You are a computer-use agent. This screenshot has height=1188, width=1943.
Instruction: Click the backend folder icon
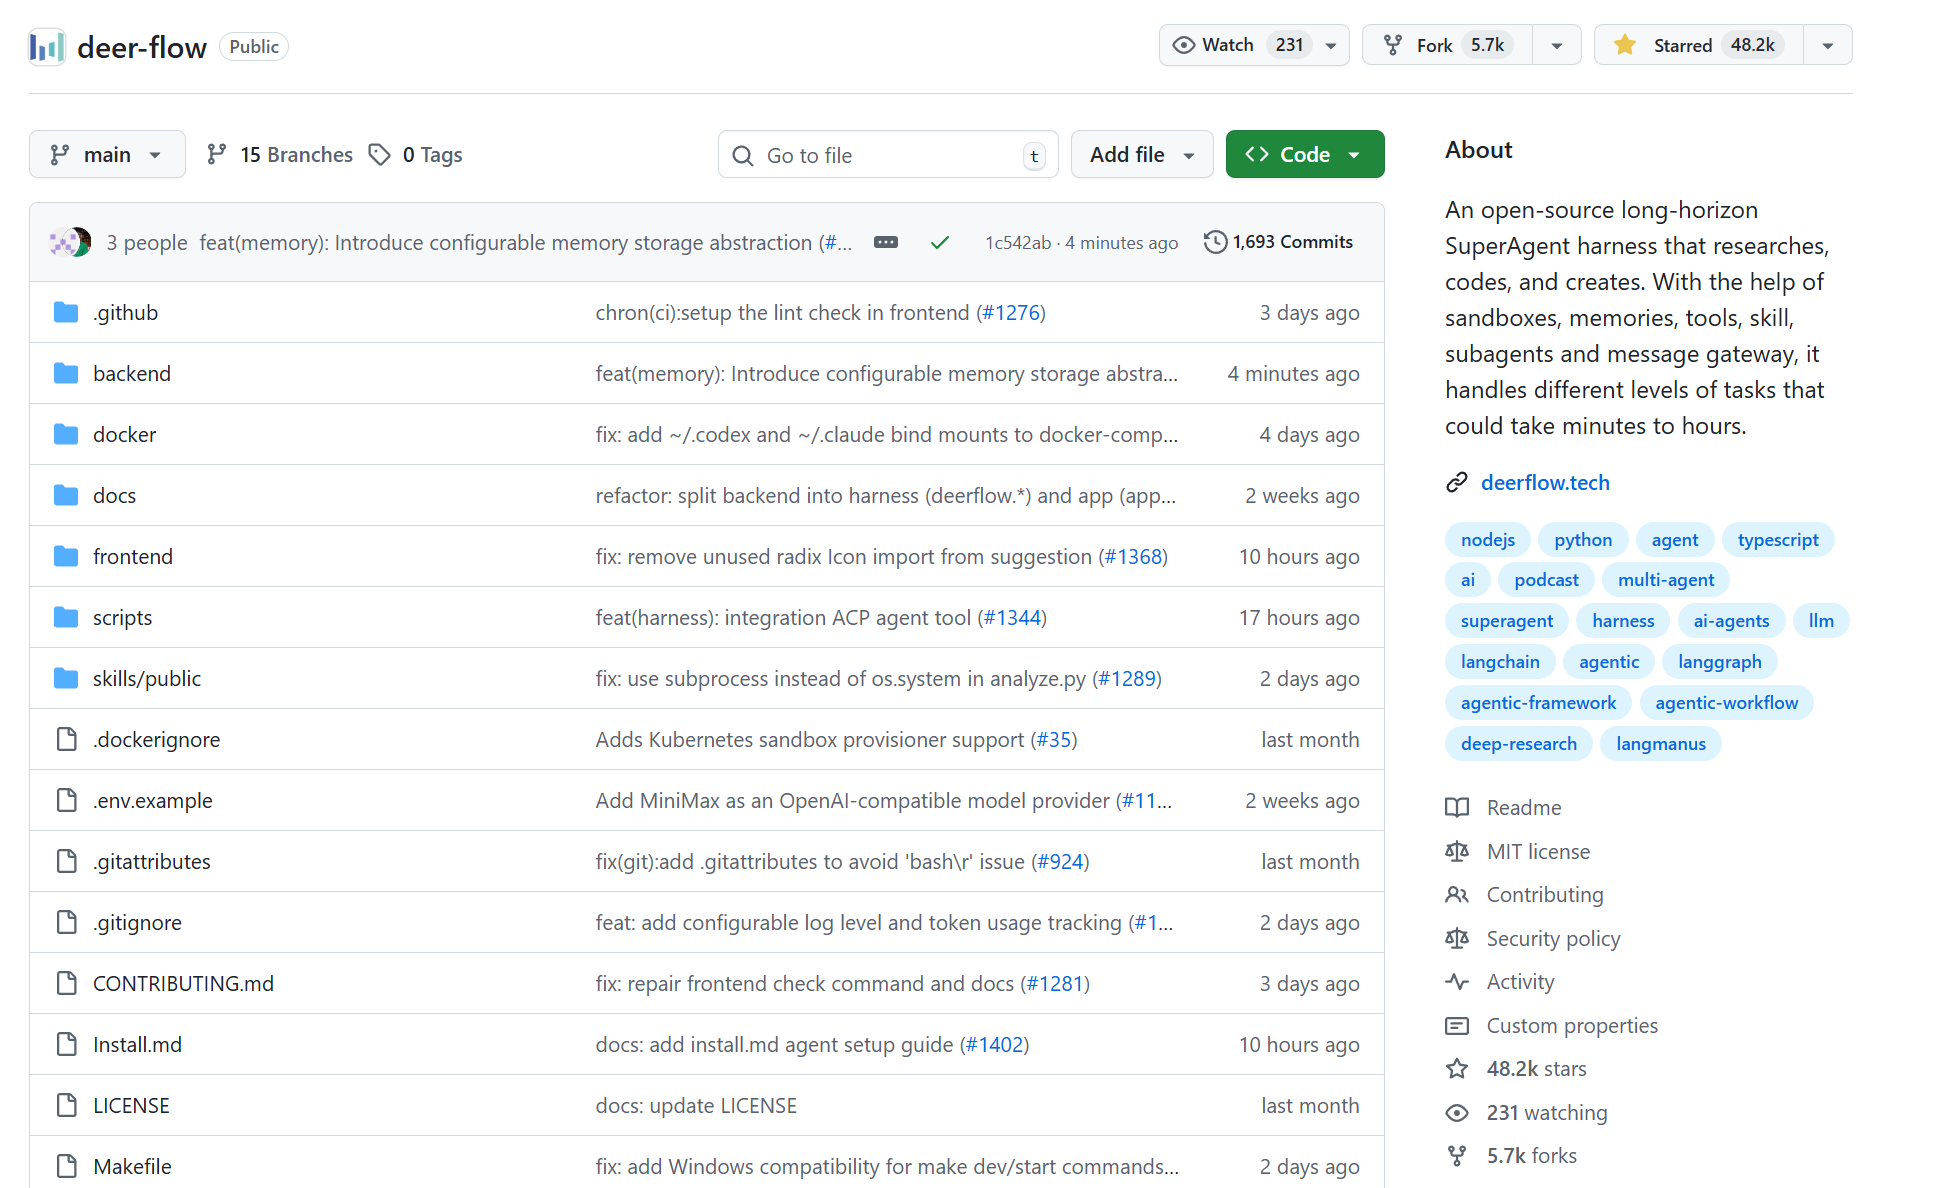(x=66, y=374)
